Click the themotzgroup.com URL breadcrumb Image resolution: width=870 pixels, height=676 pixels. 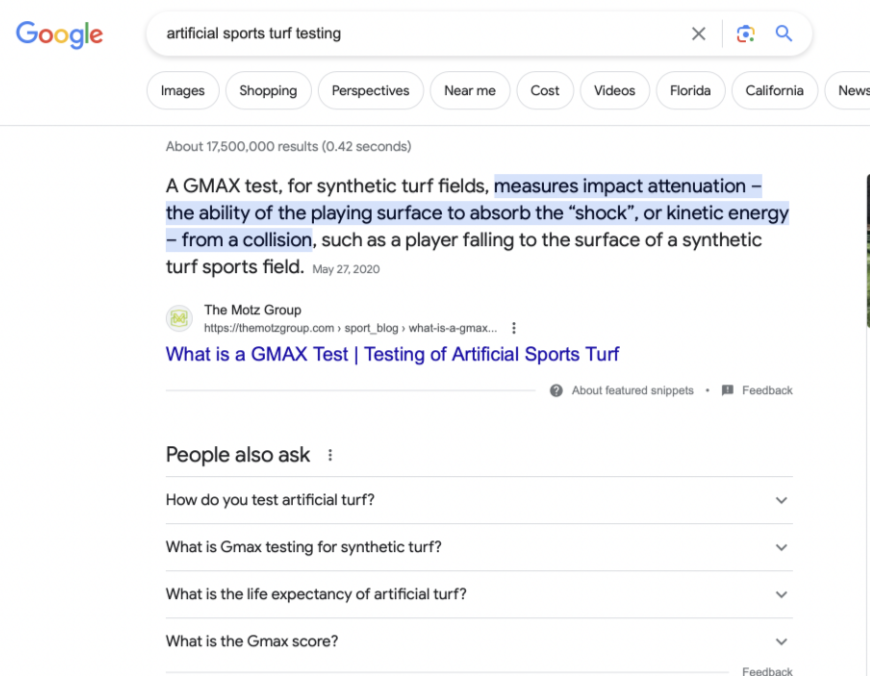[x=350, y=328]
